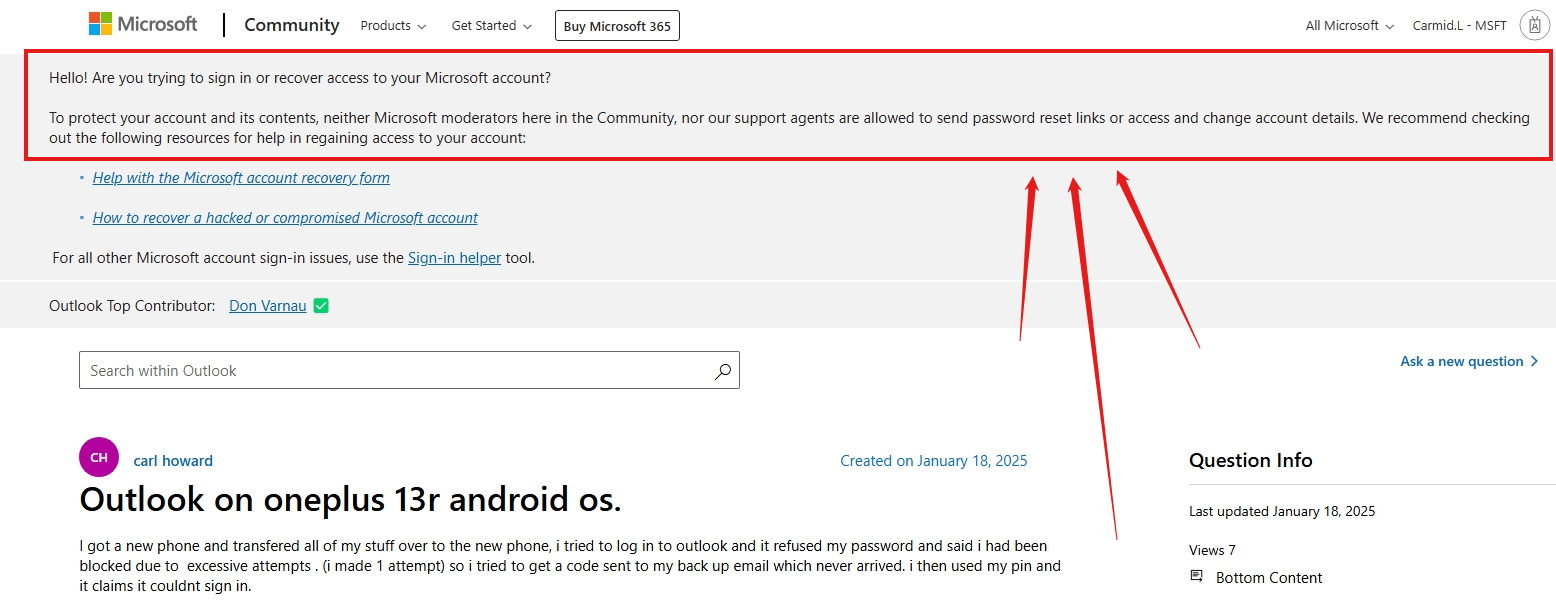This screenshot has width=1556, height=614.
Task: Click the Views 7 counter
Action: point(1212,550)
